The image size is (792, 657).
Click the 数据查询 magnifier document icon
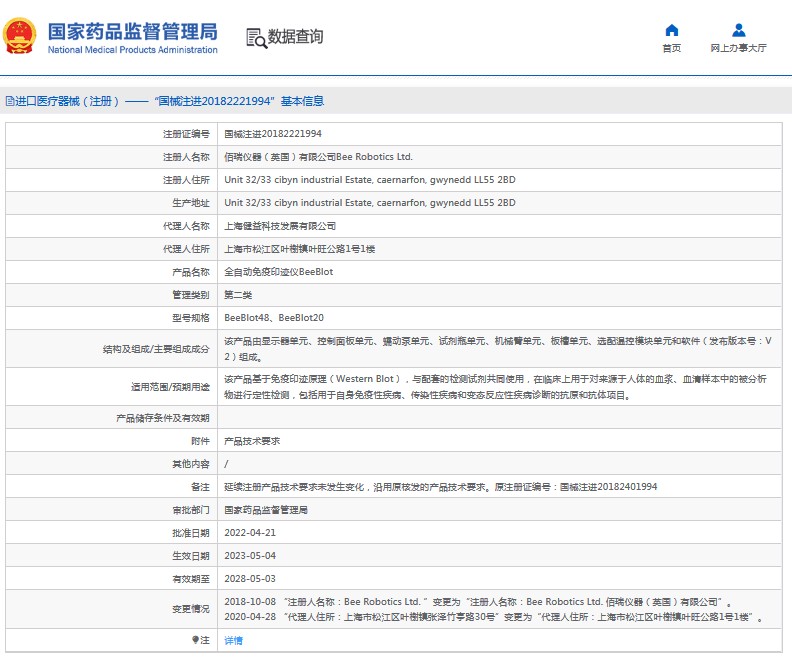[255, 37]
